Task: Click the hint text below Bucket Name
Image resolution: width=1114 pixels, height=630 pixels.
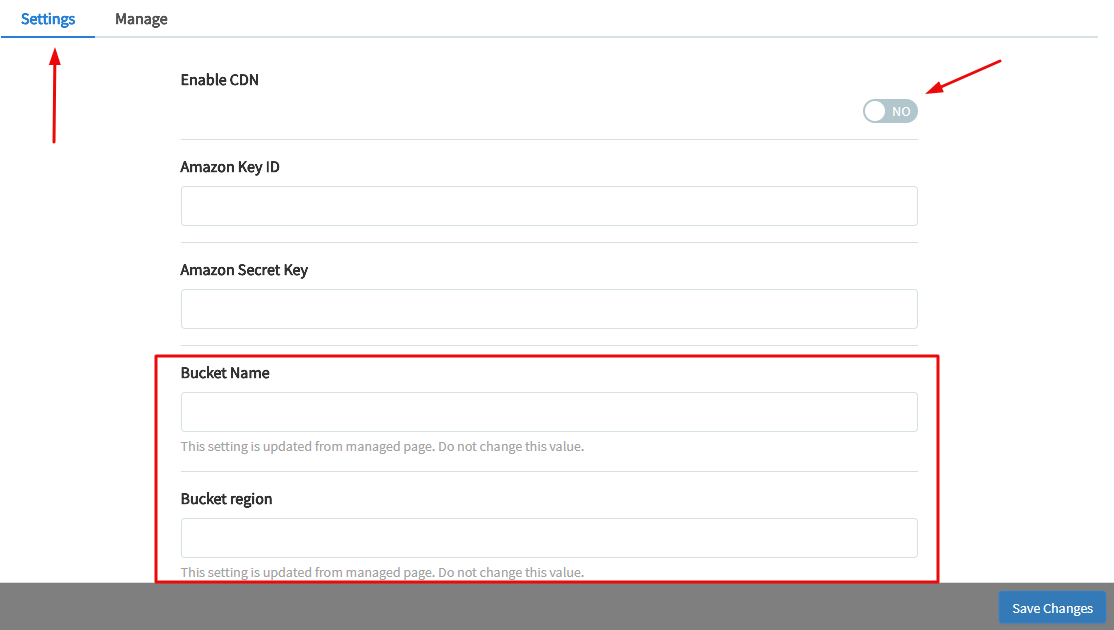Action: [382, 447]
